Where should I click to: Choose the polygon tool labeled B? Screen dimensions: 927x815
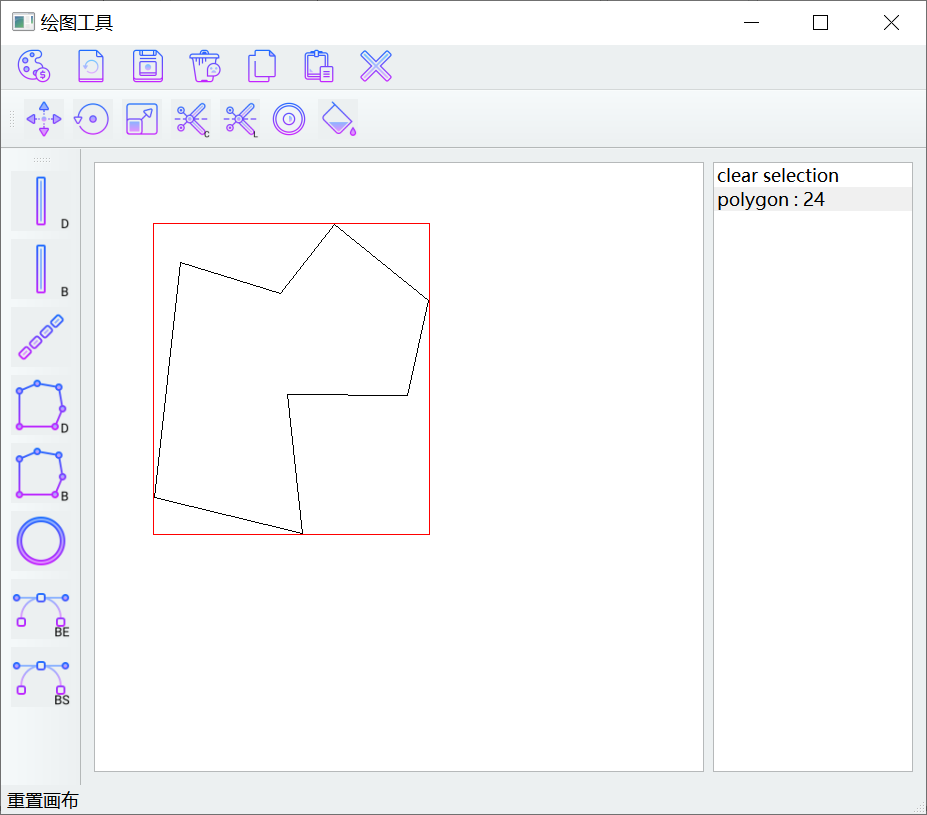pos(41,473)
